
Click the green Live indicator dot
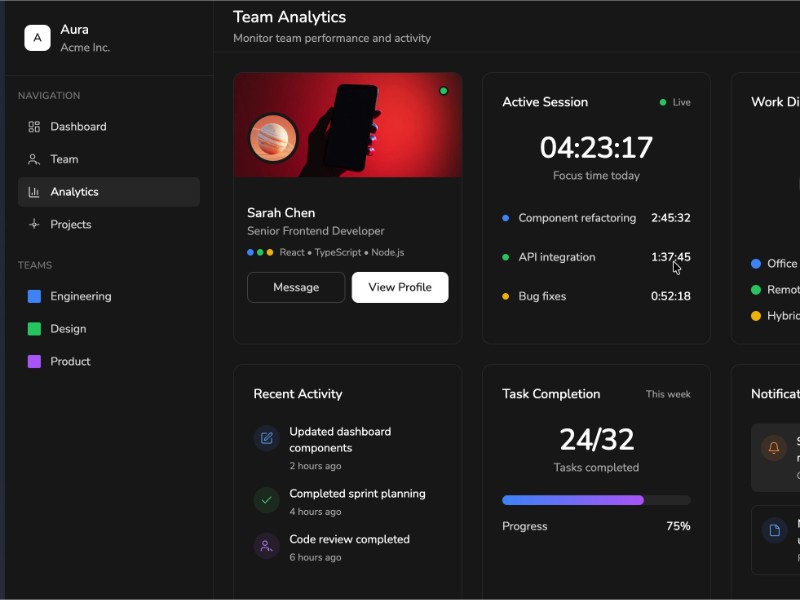coord(663,102)
